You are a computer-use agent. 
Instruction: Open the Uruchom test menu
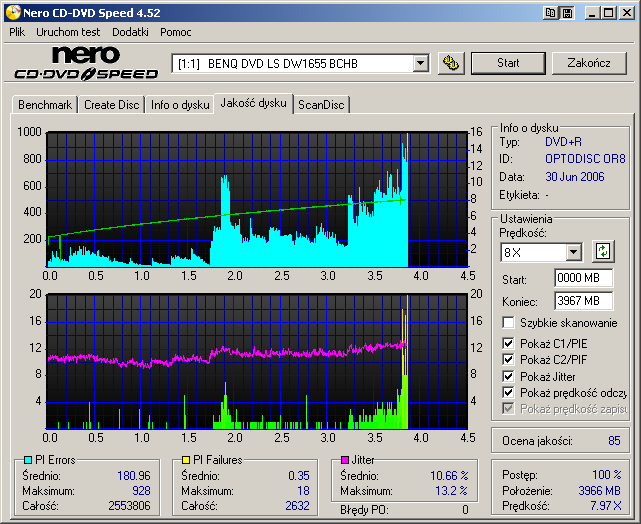pos(68,32)
